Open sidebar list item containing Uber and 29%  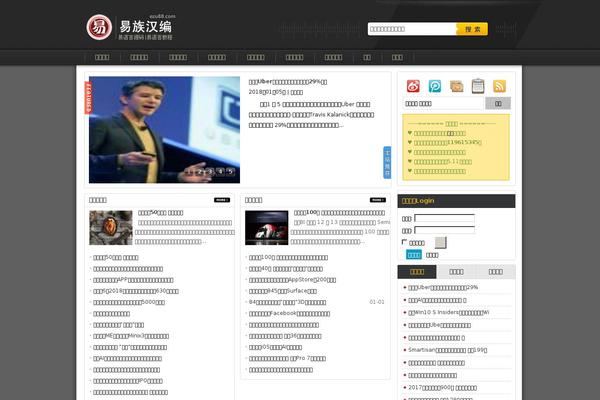point(443,287)
